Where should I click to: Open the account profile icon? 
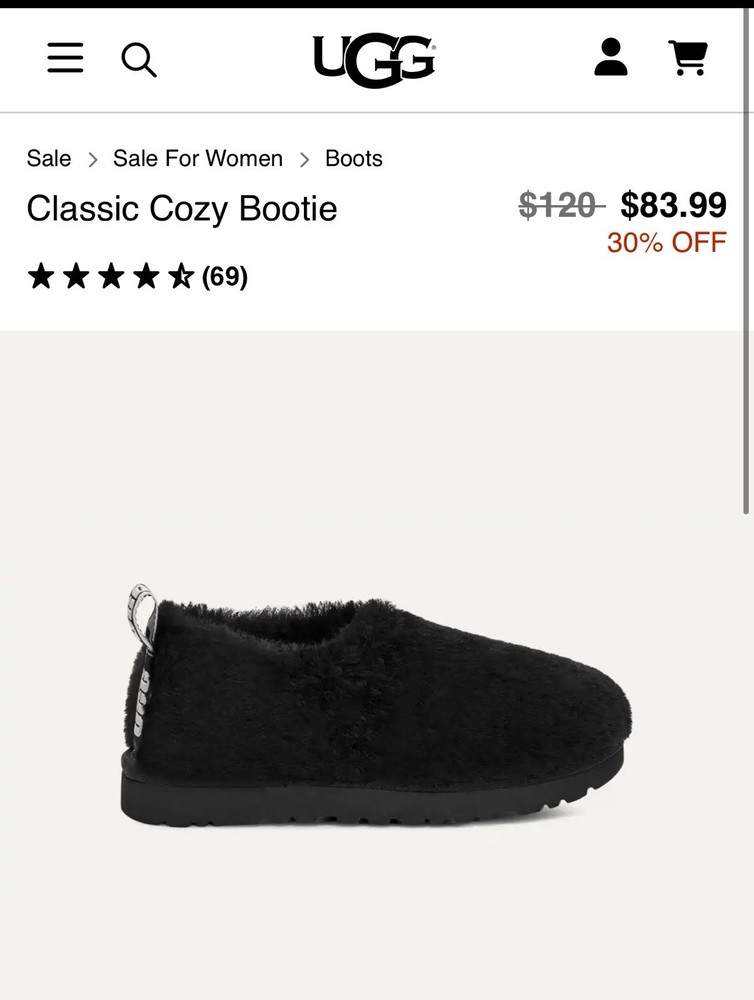(x=611, y=58)
